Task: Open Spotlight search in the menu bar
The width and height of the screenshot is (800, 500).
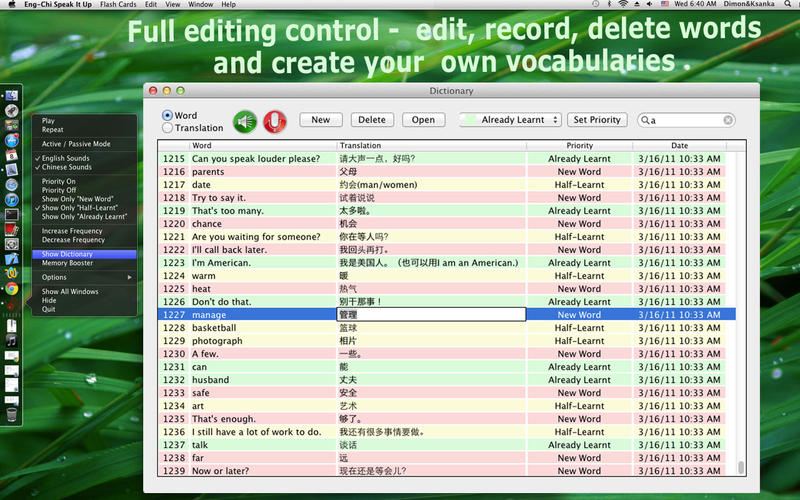Action: pyautogui.click(x=788, y=4)
